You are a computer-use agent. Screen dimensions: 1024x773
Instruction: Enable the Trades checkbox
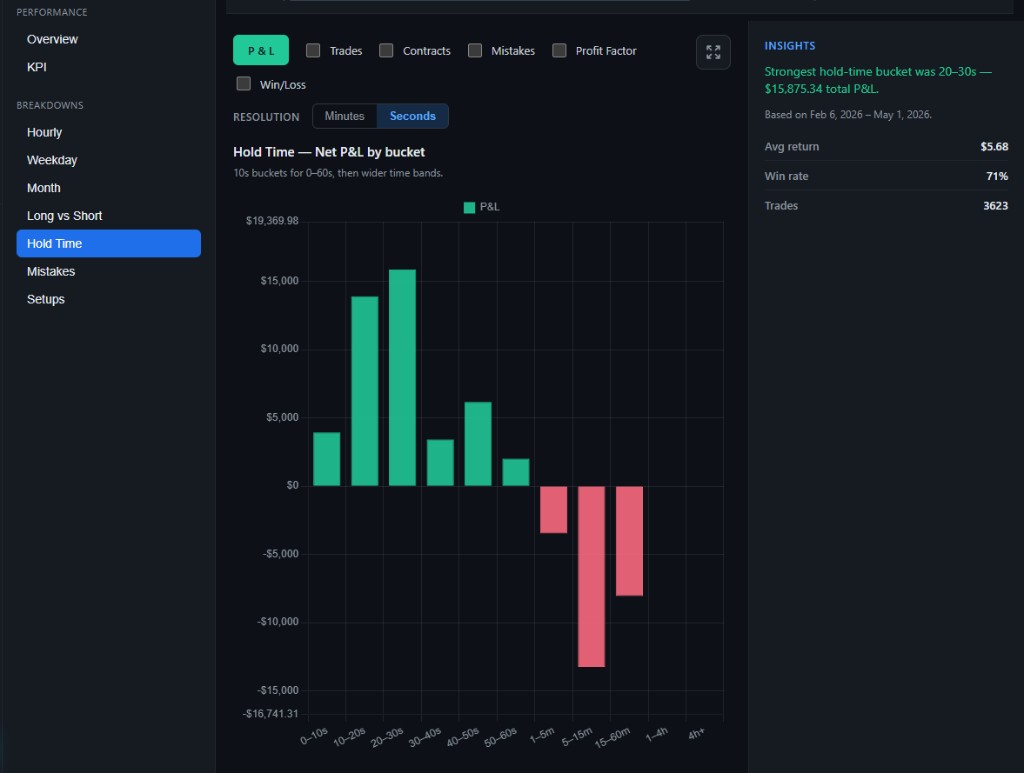[313, 50]
